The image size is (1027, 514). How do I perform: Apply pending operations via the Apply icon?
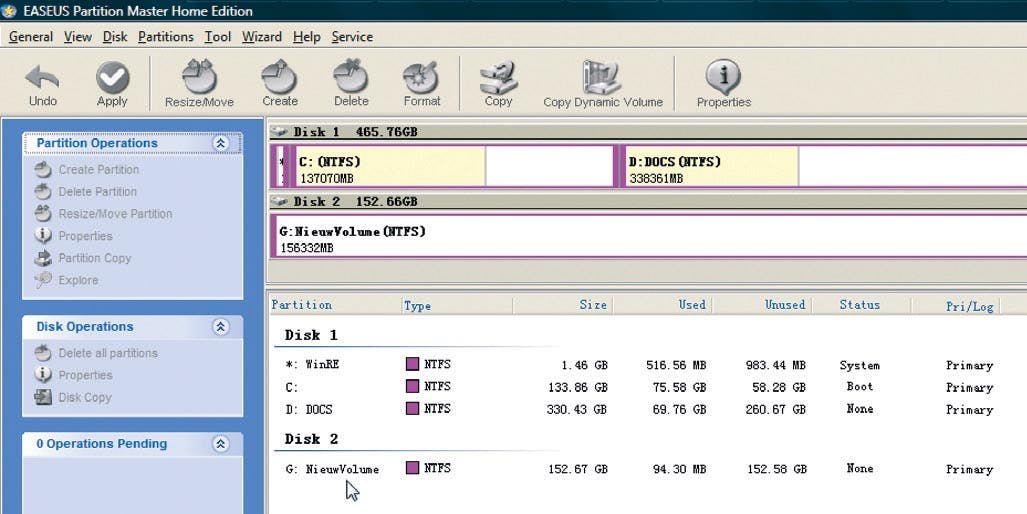[112, 78]
